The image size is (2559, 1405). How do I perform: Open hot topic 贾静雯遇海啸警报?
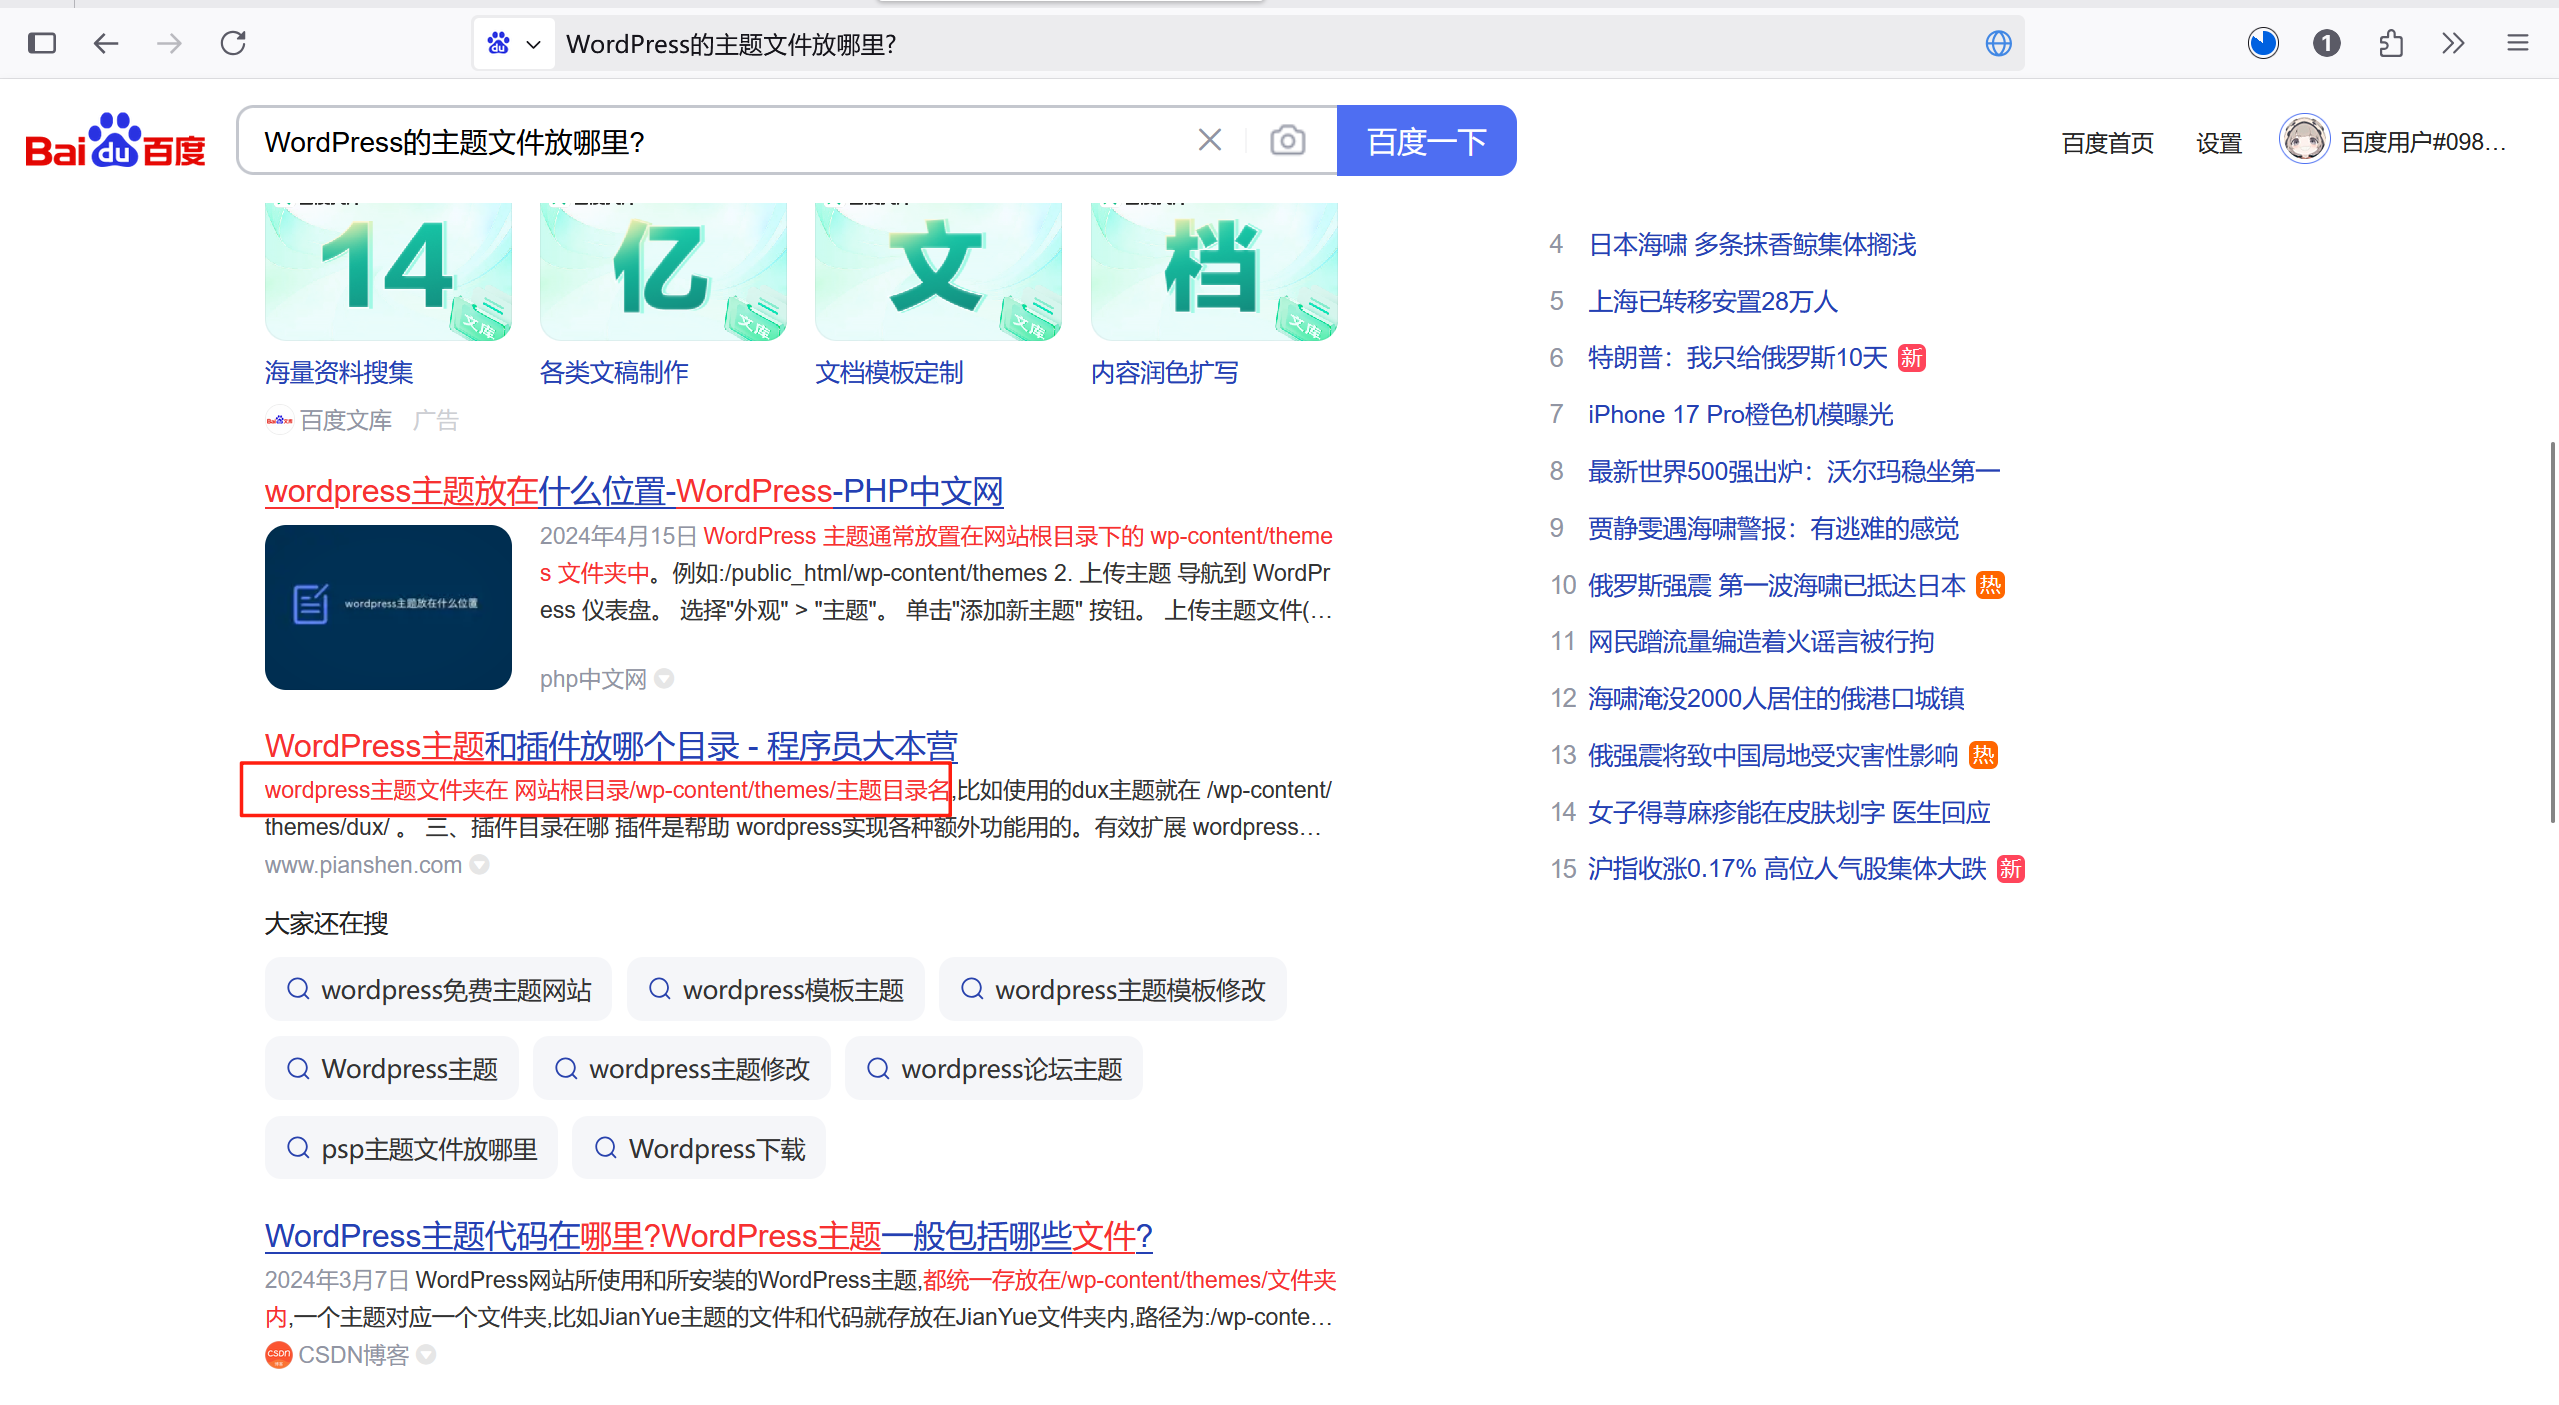1773,529
